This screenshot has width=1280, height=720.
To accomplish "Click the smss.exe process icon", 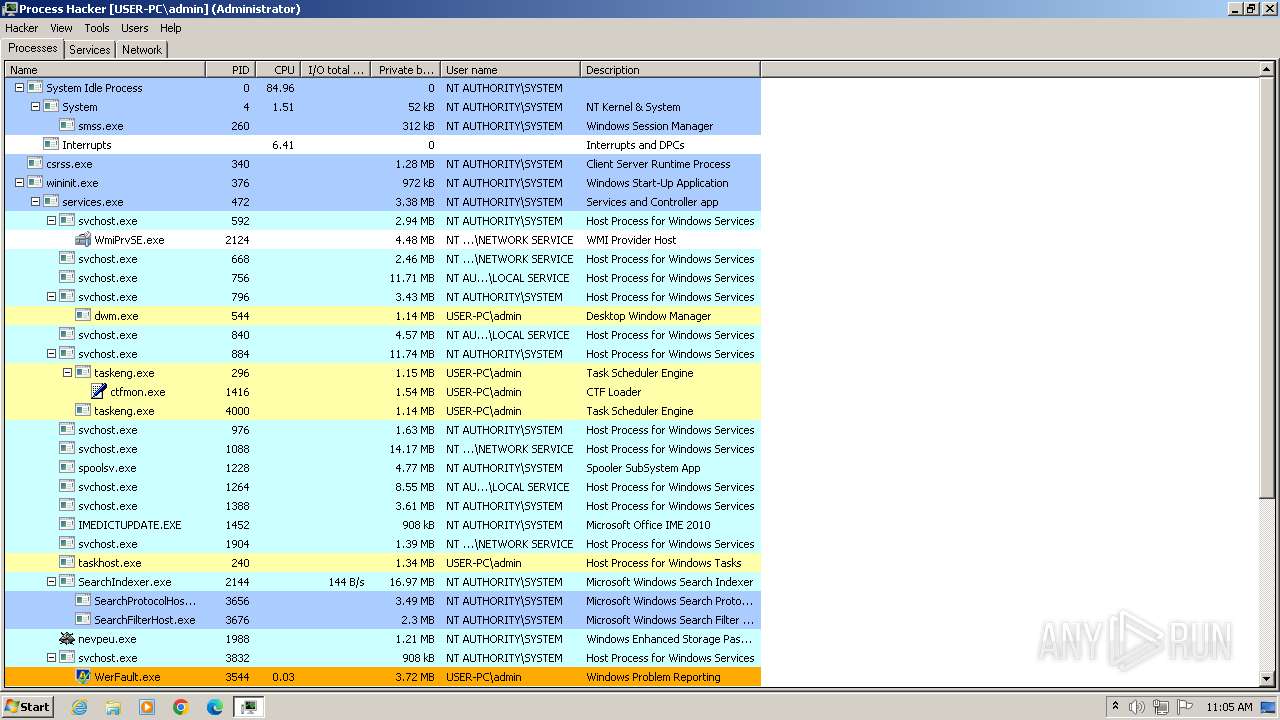I will [x=67, y=126].
